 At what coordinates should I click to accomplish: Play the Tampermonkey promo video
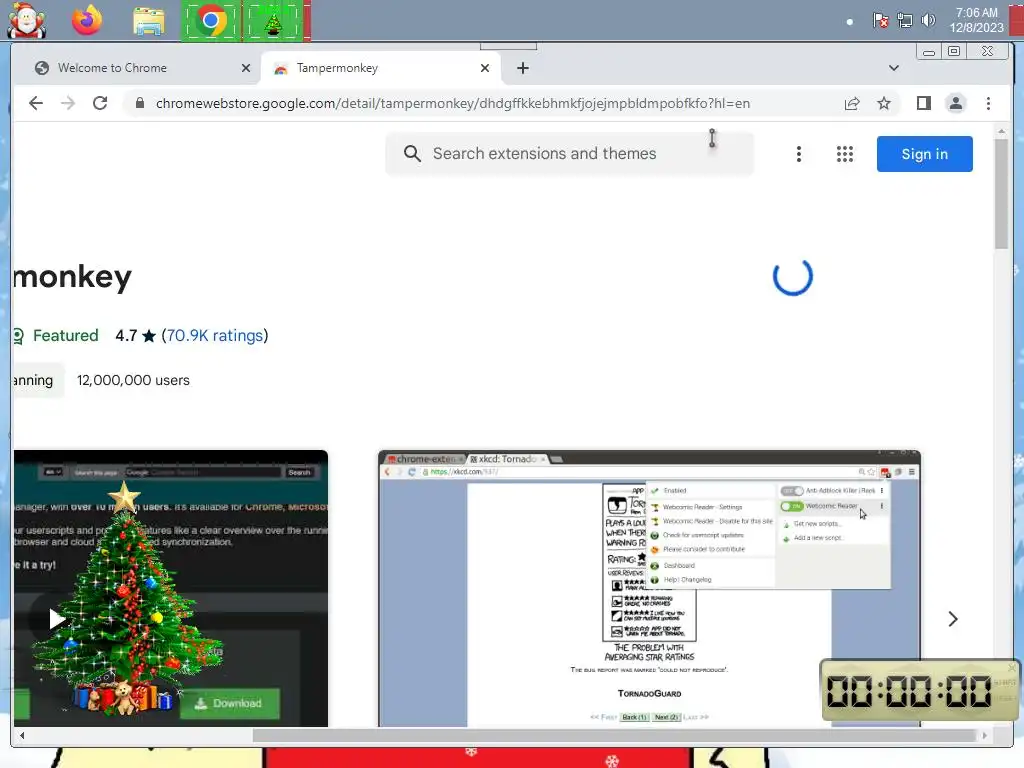click(56, 618)
